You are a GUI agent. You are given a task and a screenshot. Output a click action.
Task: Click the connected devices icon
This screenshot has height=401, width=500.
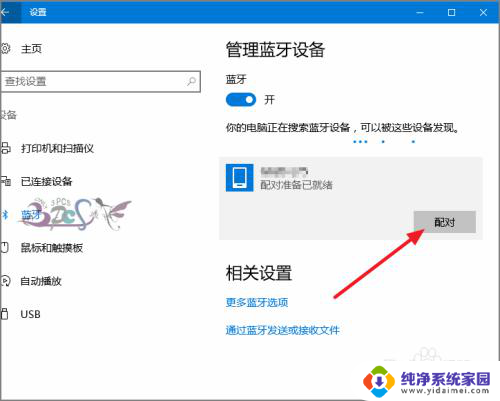6,181
